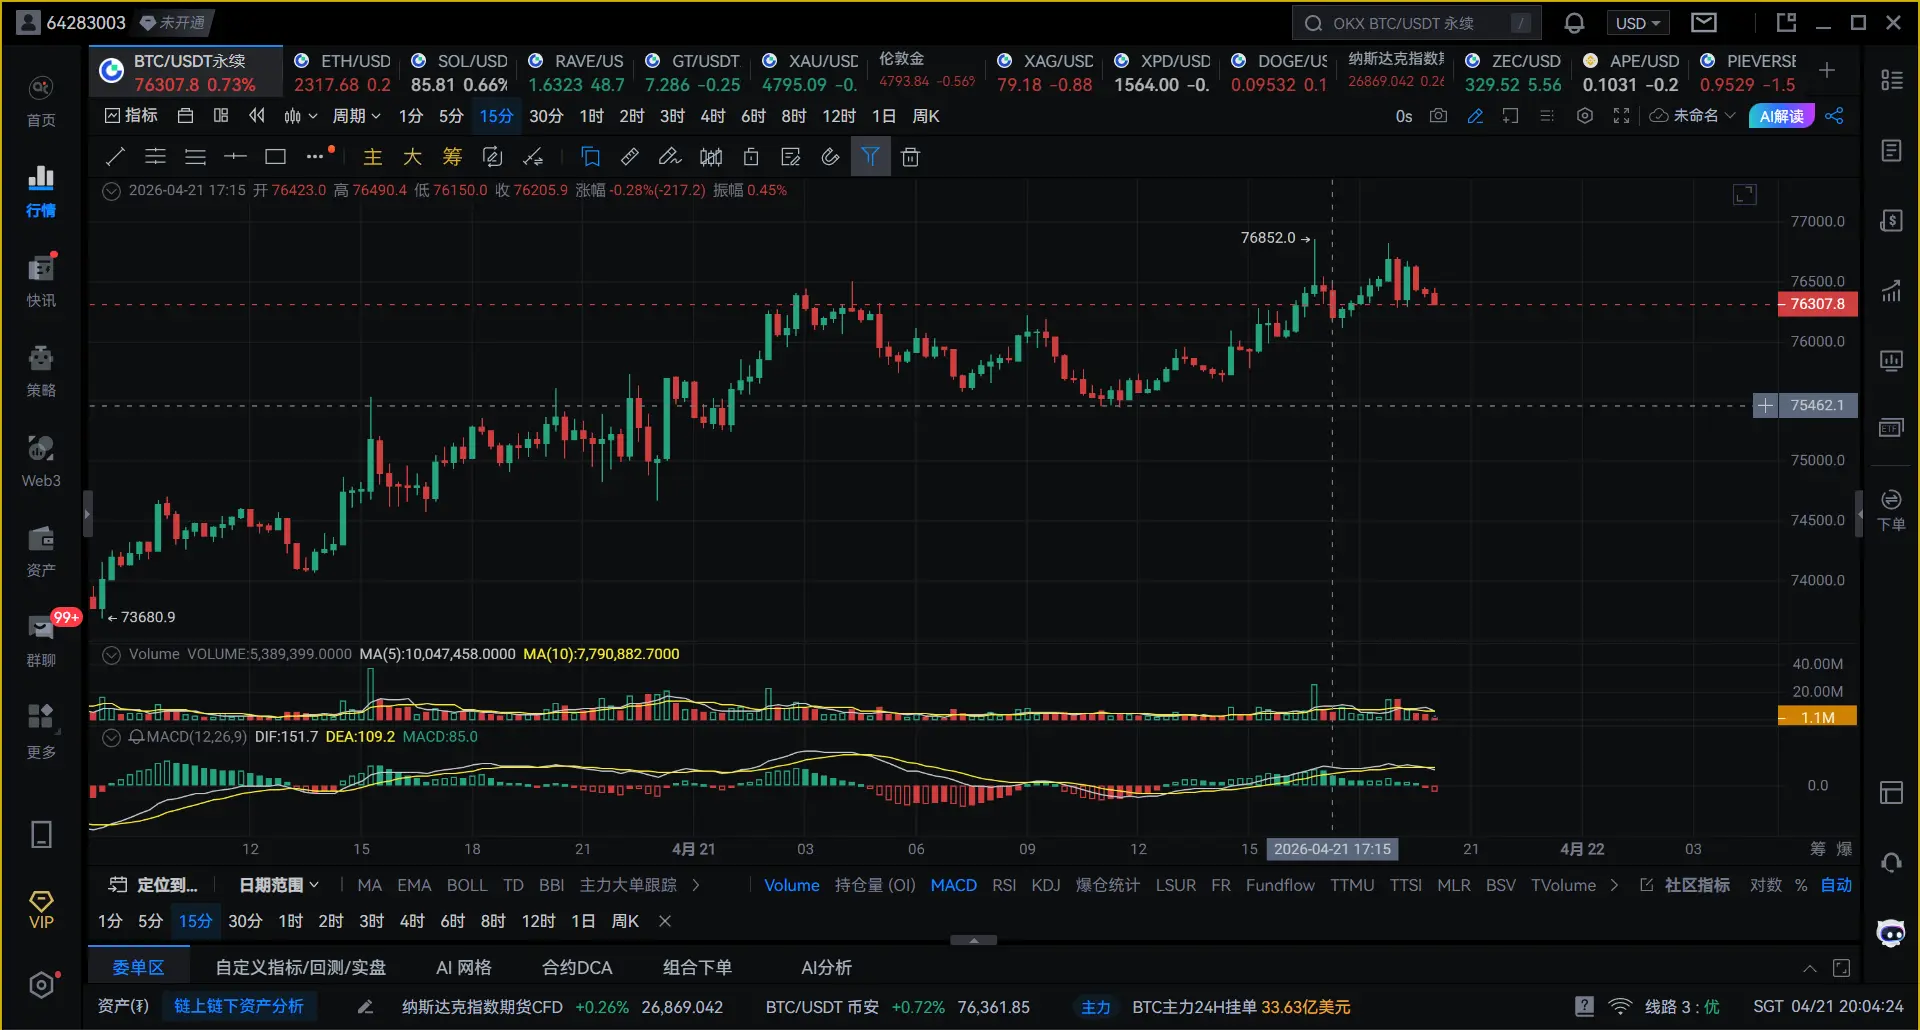The height and width of the screenshot is (1030, 1920).
Task: Select the 筹 chips distribution icon
Action: click(452, 157)
